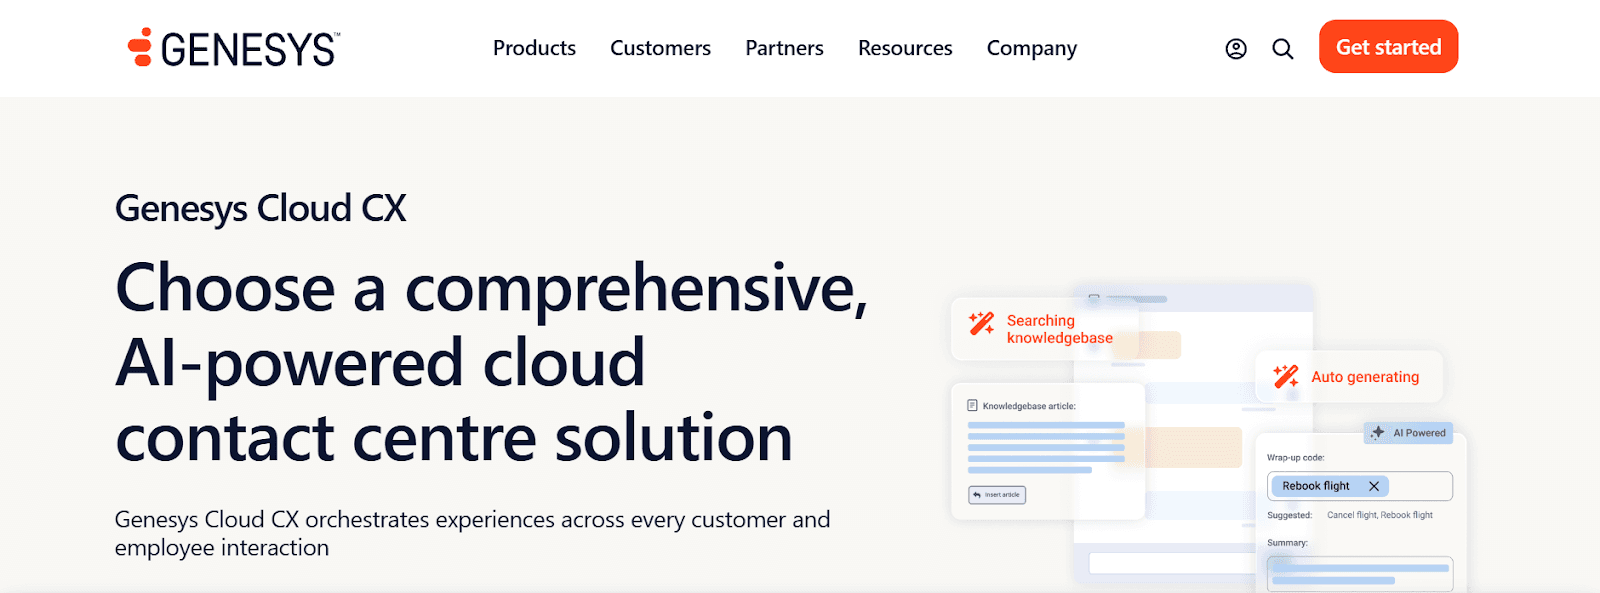This screenshot has height=593, width=1600.
Task: Open the Products menu
Action: [534, 48]
